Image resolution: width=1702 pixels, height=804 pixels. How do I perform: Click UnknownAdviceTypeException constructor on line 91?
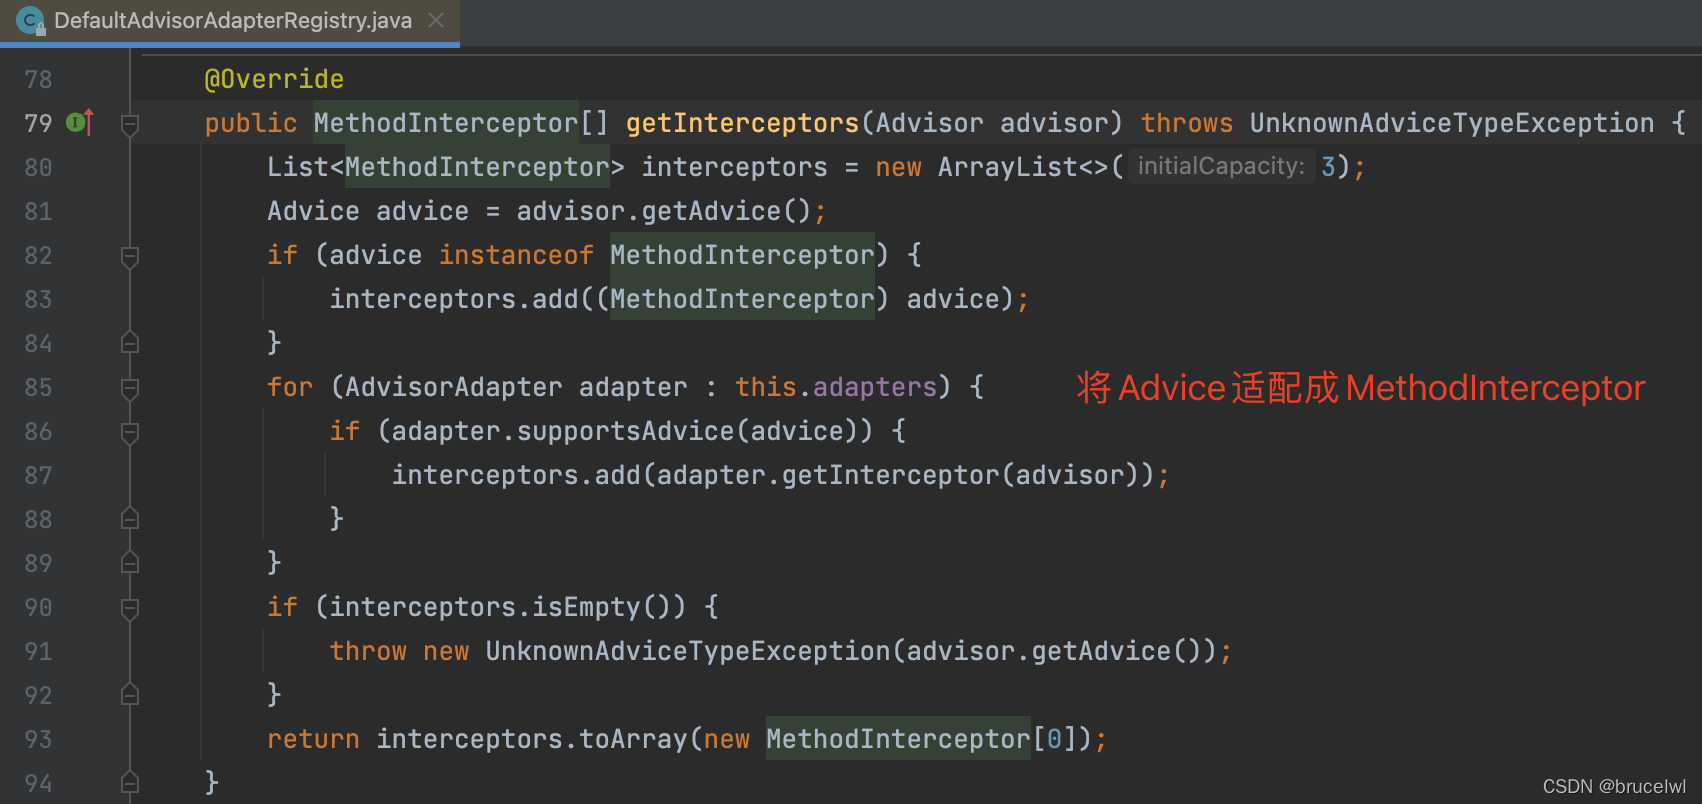point(688,651)
